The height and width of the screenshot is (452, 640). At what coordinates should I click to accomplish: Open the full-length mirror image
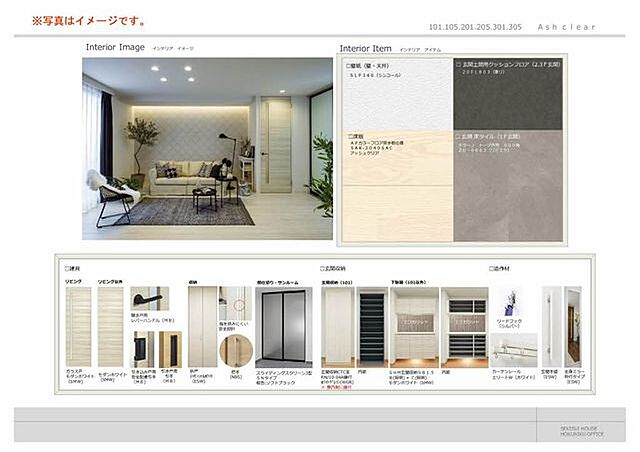(573, 327)
